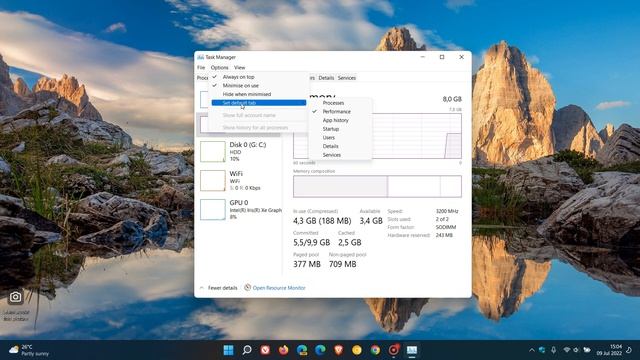This screenshot has width=640, height=360.
Task: Open Google Chrome from taskbar
Action: pyautogui.click(x=375, y=350)
